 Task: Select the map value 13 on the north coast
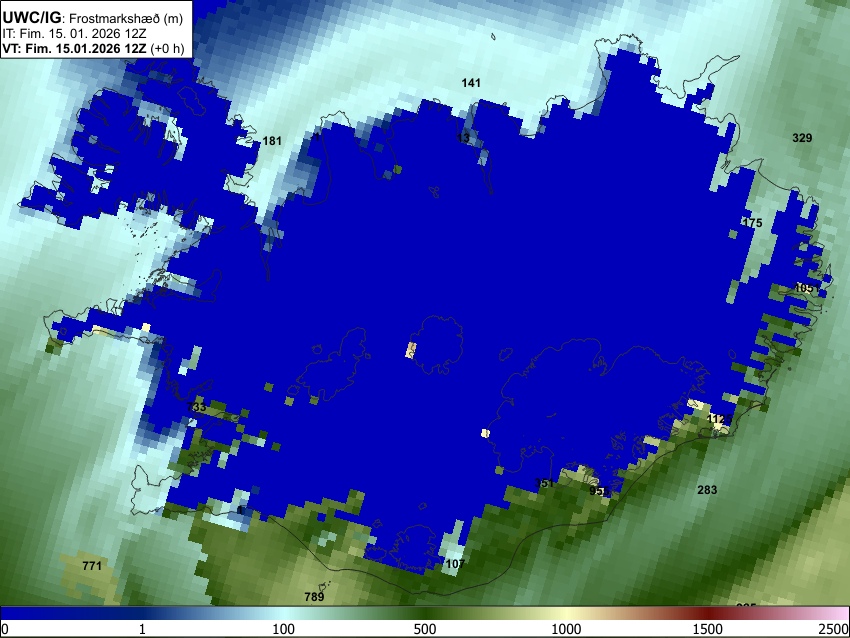463,138
